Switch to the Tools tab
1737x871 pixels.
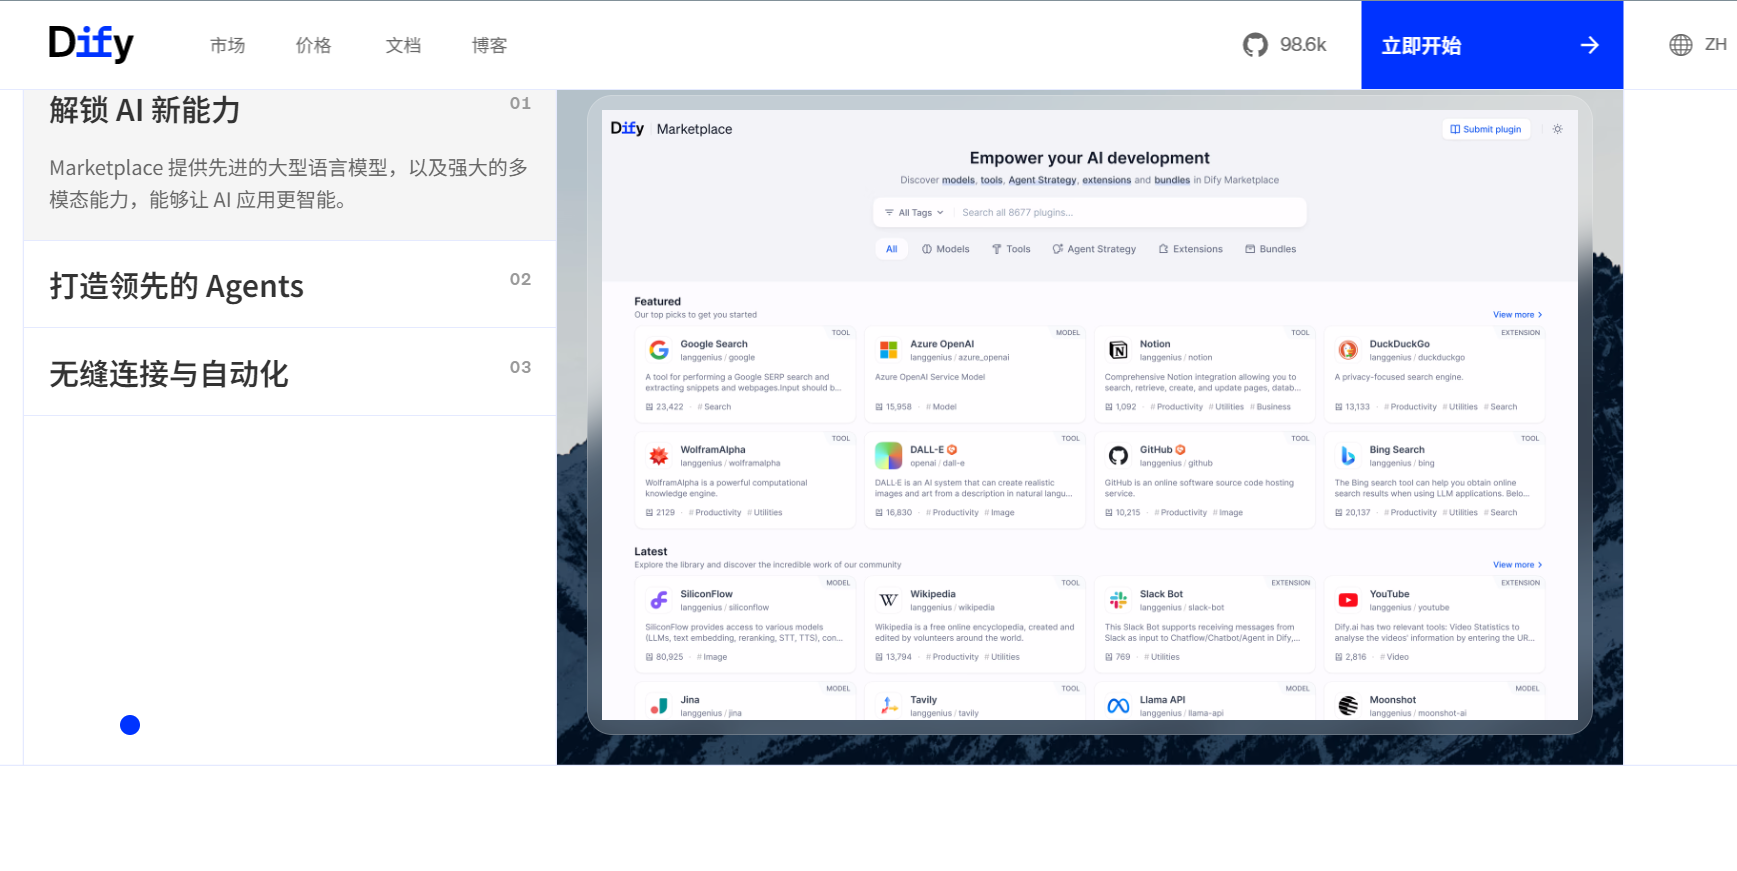1011,249
